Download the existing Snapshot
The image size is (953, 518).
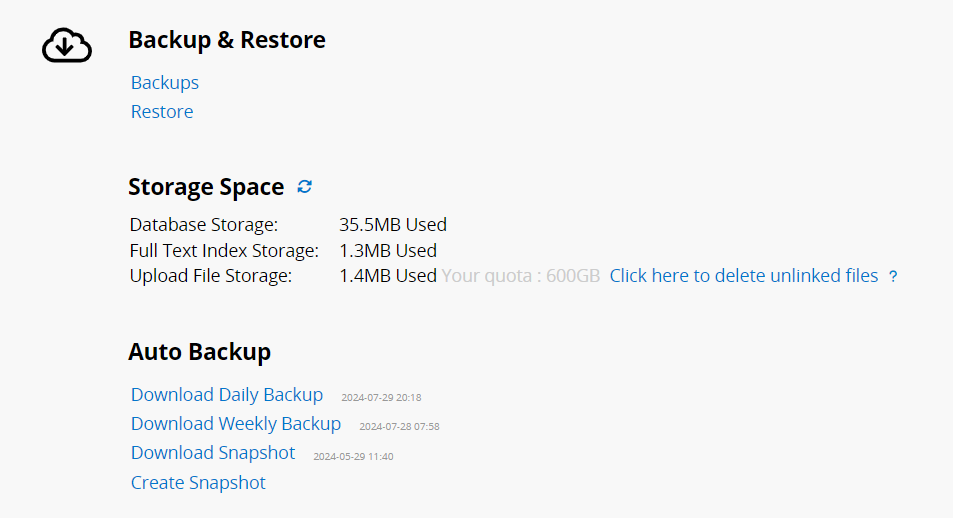click(x=213, y=453)
